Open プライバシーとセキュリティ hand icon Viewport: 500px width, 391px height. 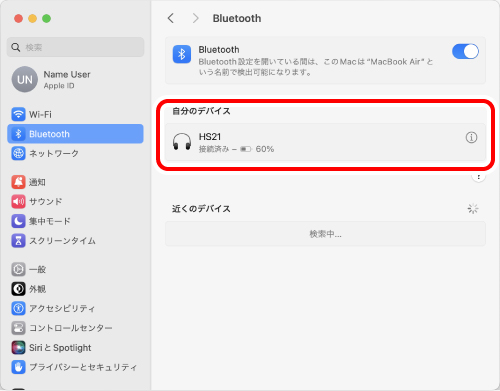(18, 367)
